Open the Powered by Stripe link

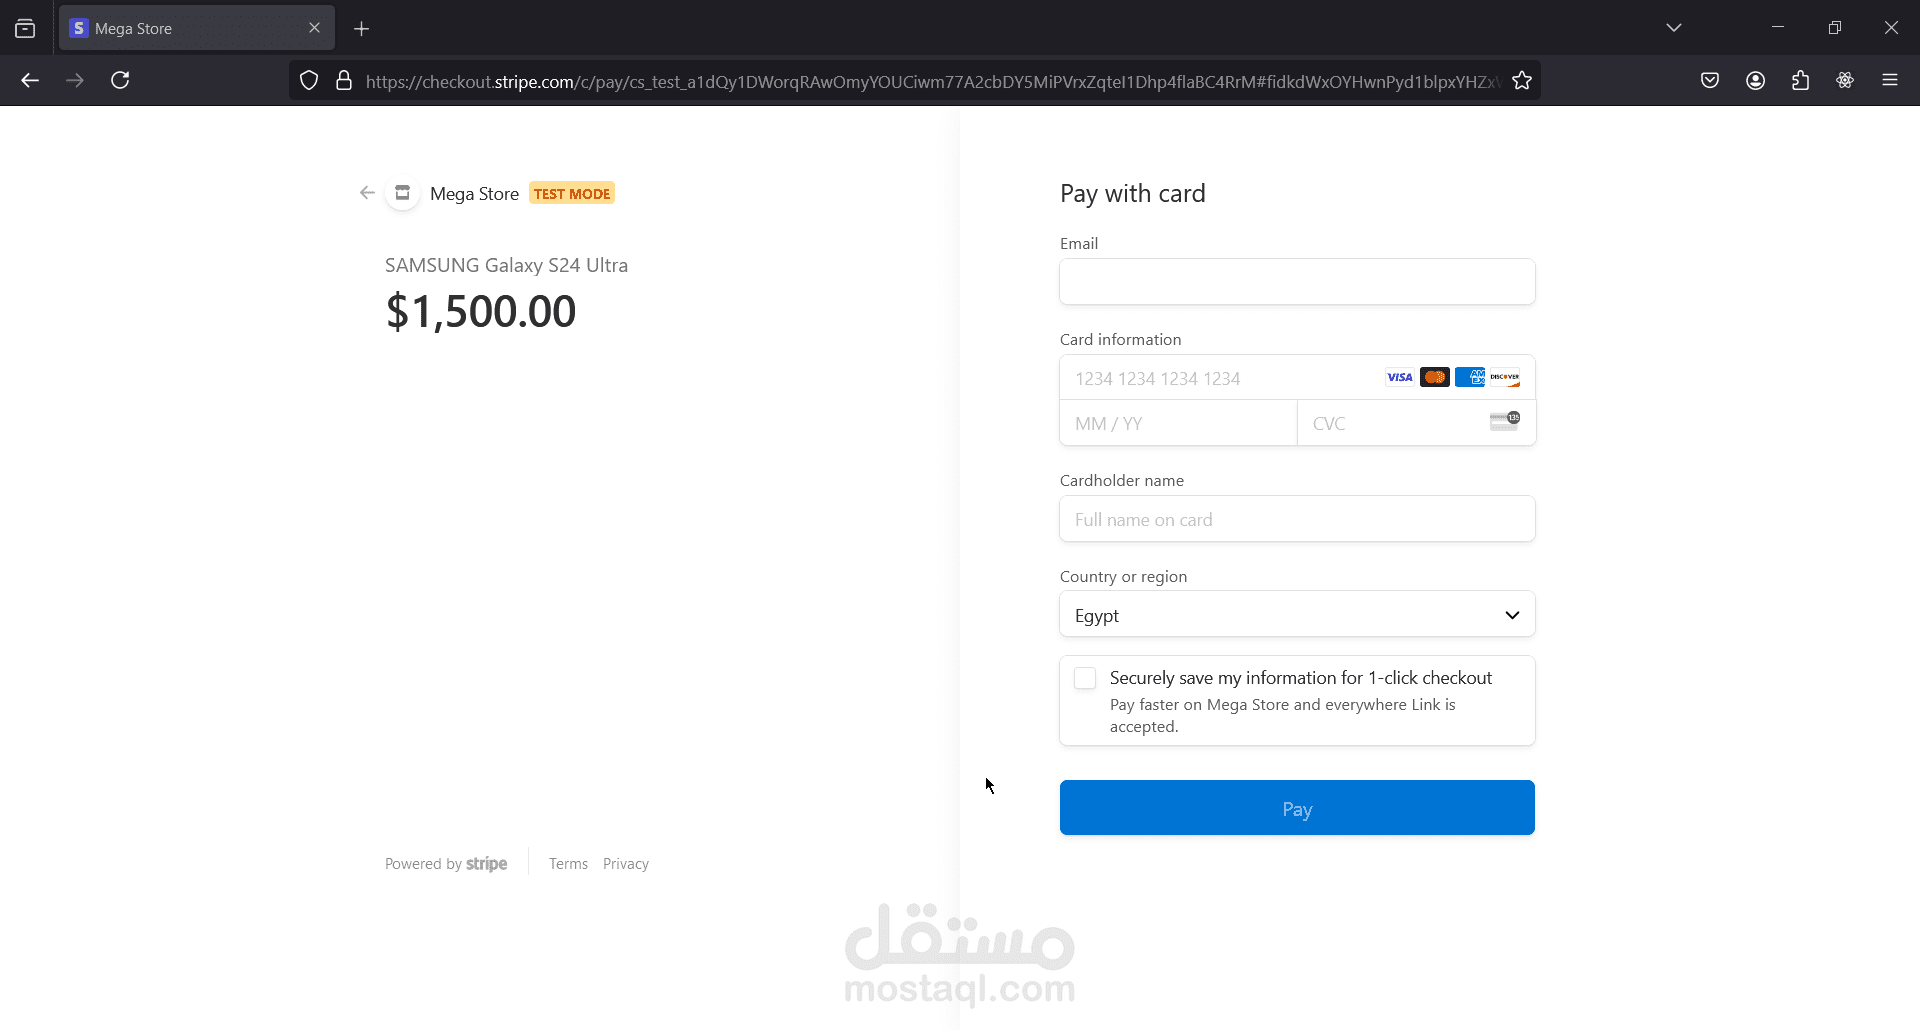coord(446,864)
